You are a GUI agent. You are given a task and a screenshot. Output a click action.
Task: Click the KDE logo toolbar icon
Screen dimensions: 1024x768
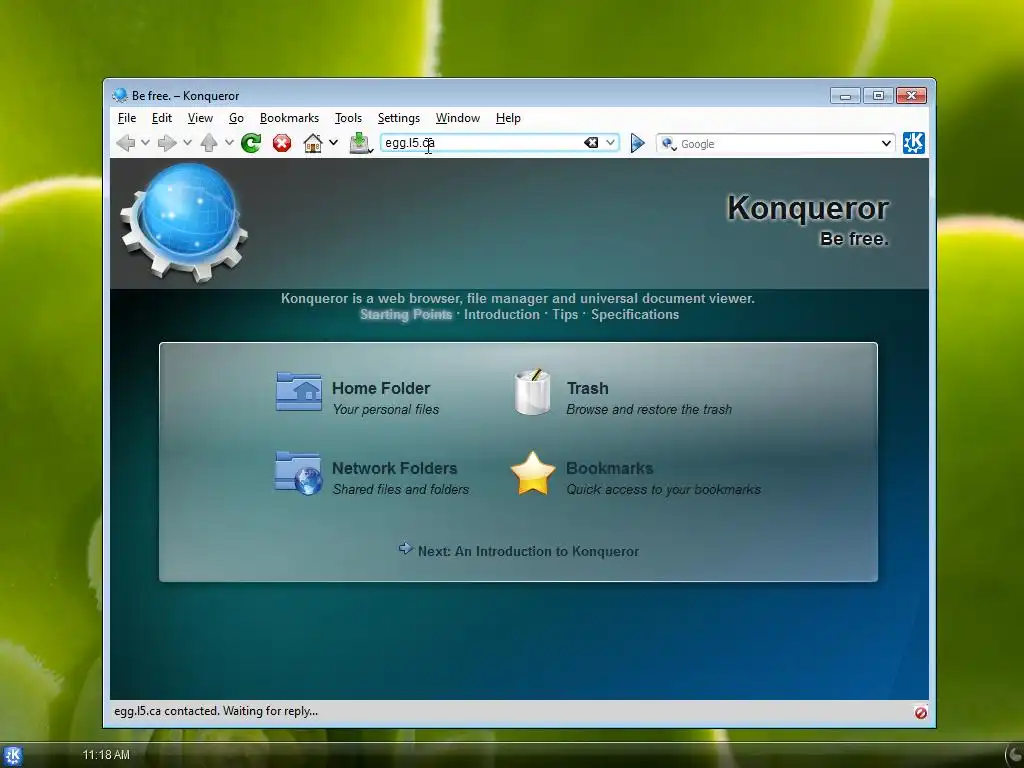coord(914,143)
